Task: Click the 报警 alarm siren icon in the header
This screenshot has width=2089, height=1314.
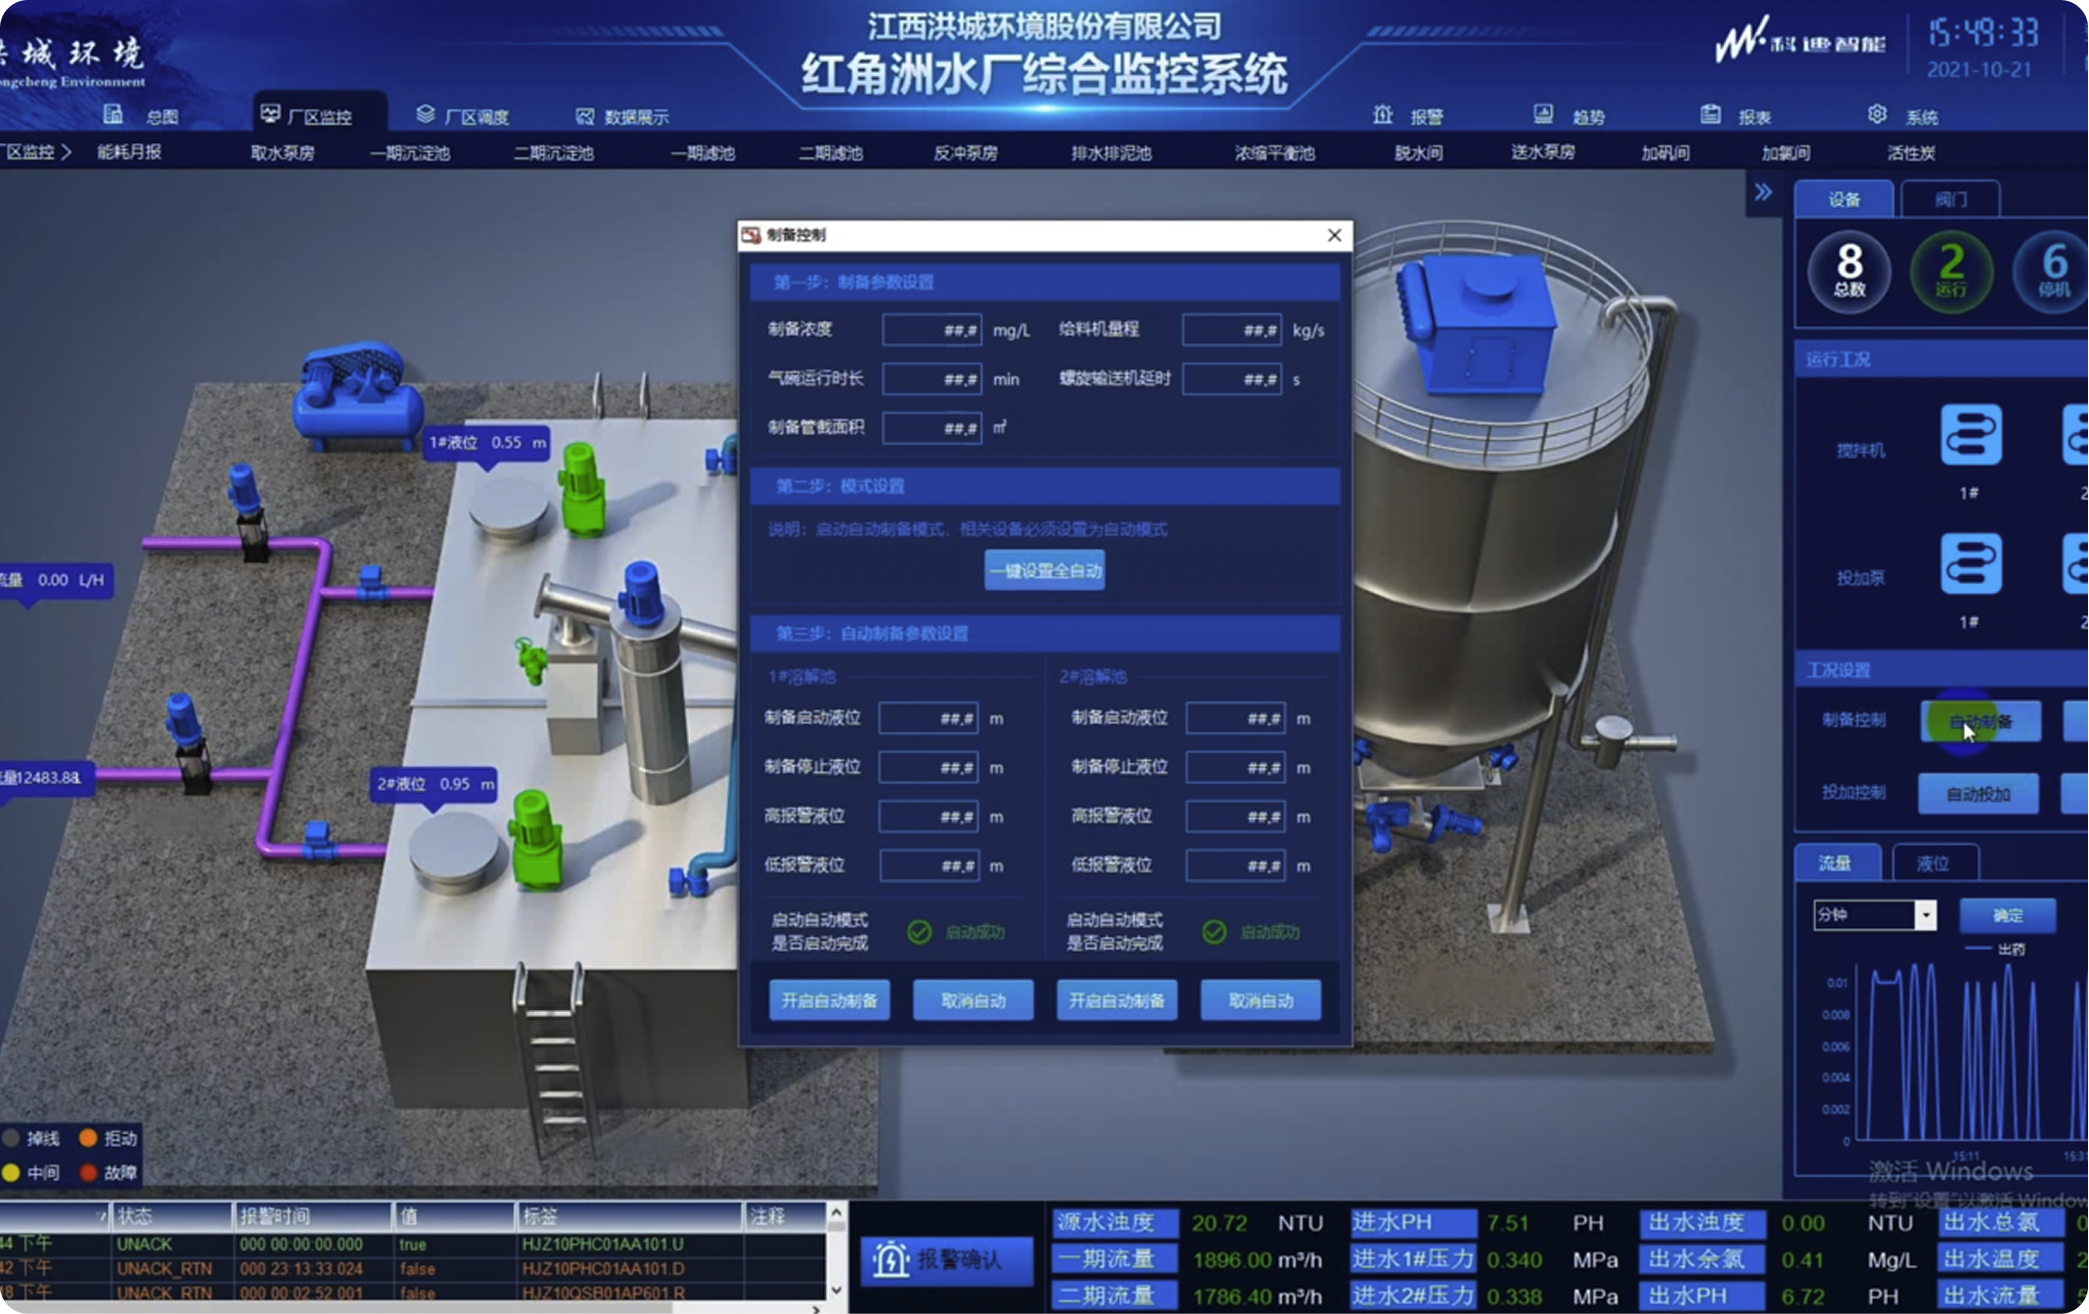Action: 1383,114
